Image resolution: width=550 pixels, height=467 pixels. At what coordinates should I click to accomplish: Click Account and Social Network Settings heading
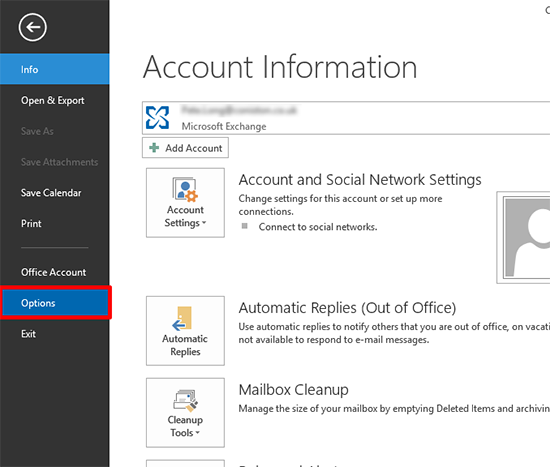coord(360,180)
